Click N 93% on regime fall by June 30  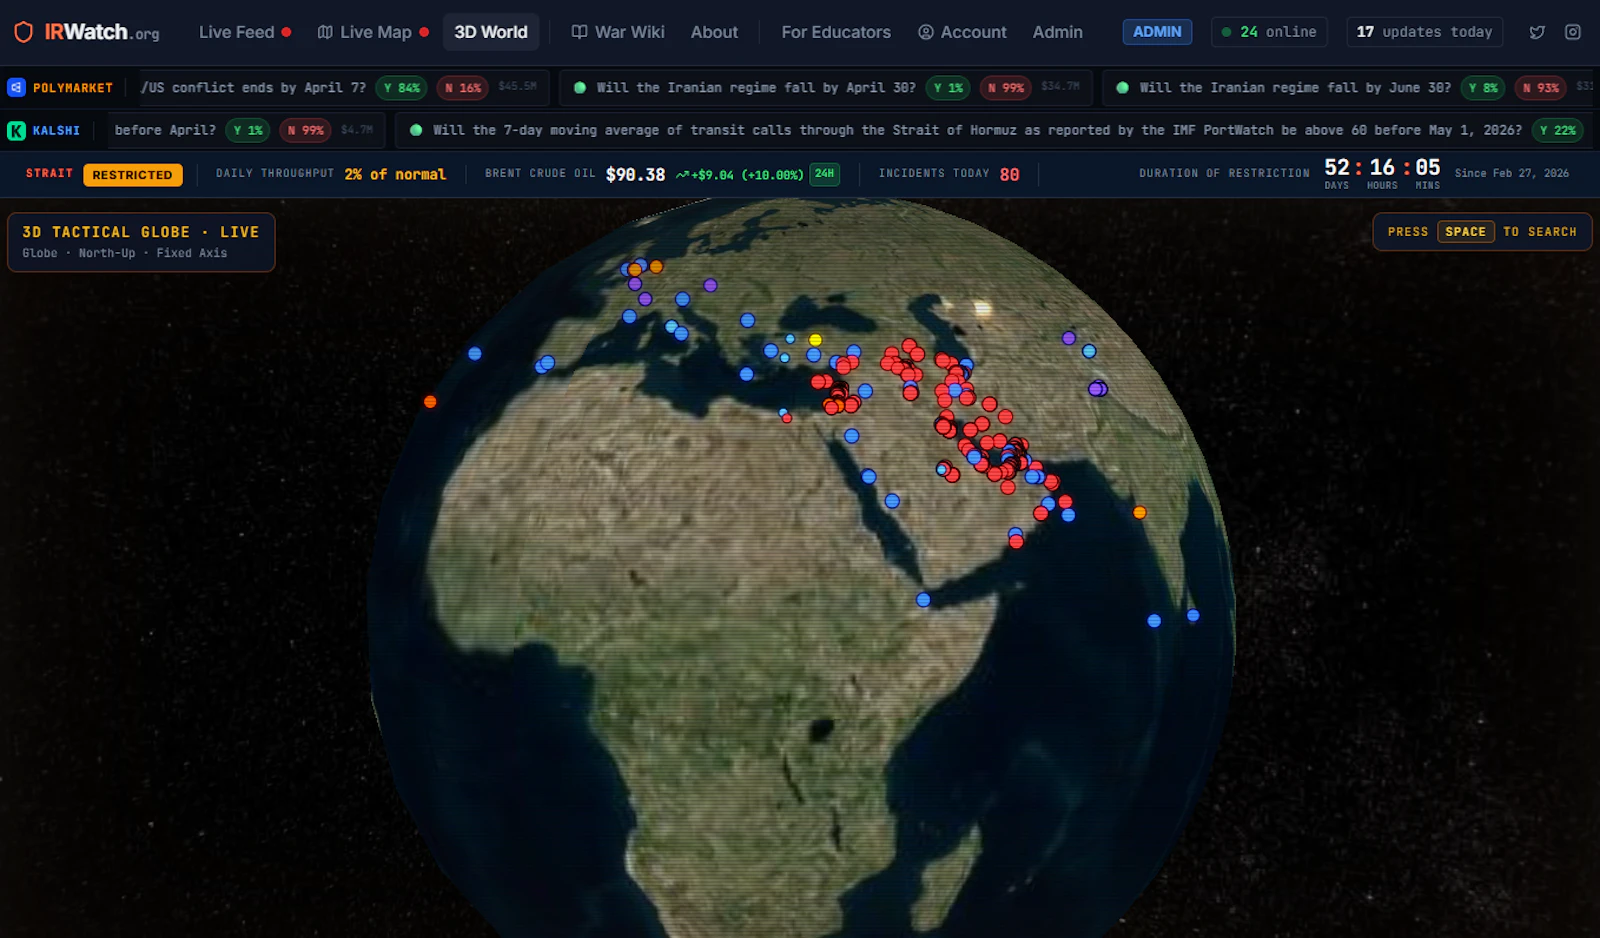[x=1541, y=88]
